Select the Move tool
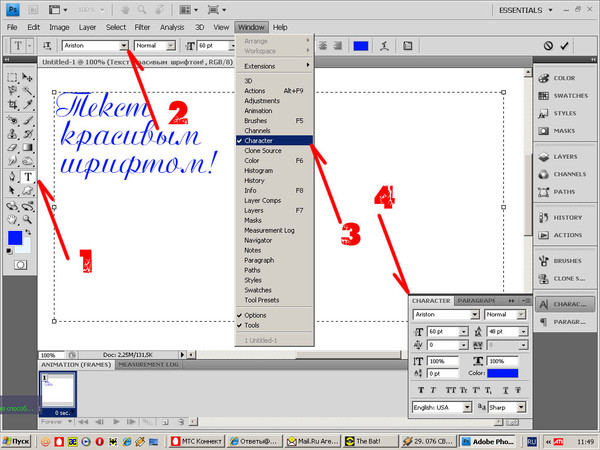The height and width of the screenshot is (450, 600). point(27,78)
